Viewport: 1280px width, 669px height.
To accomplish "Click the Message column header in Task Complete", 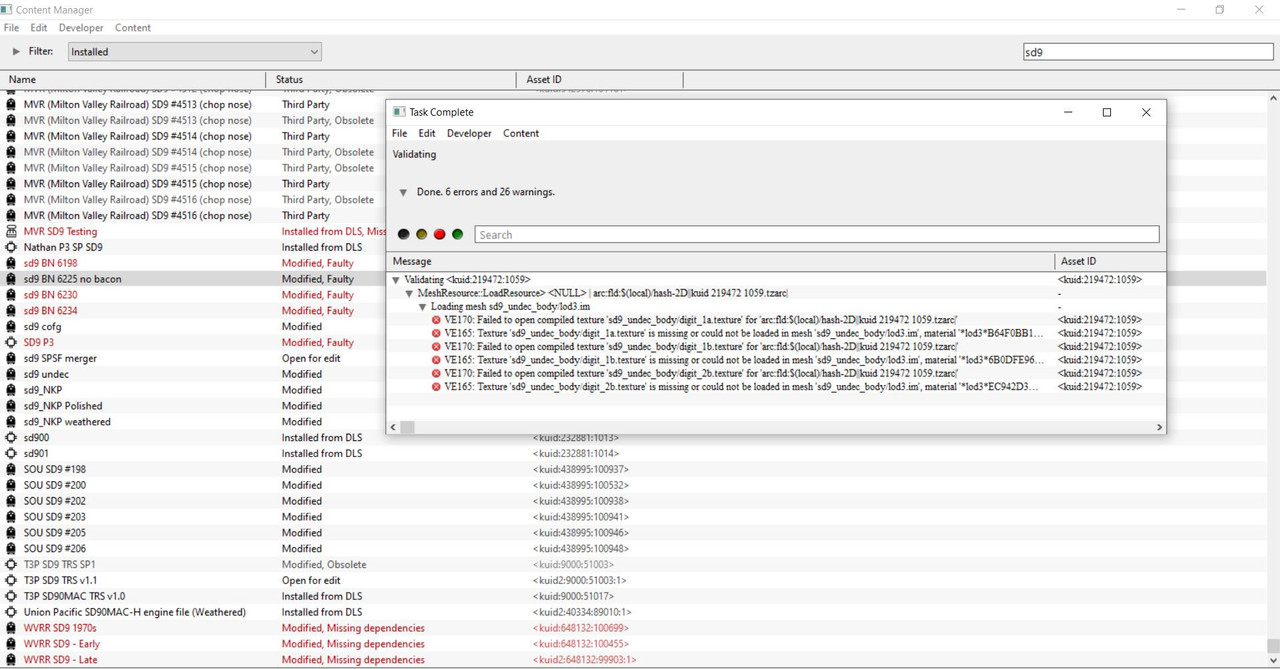I will (x=720, y=261).
